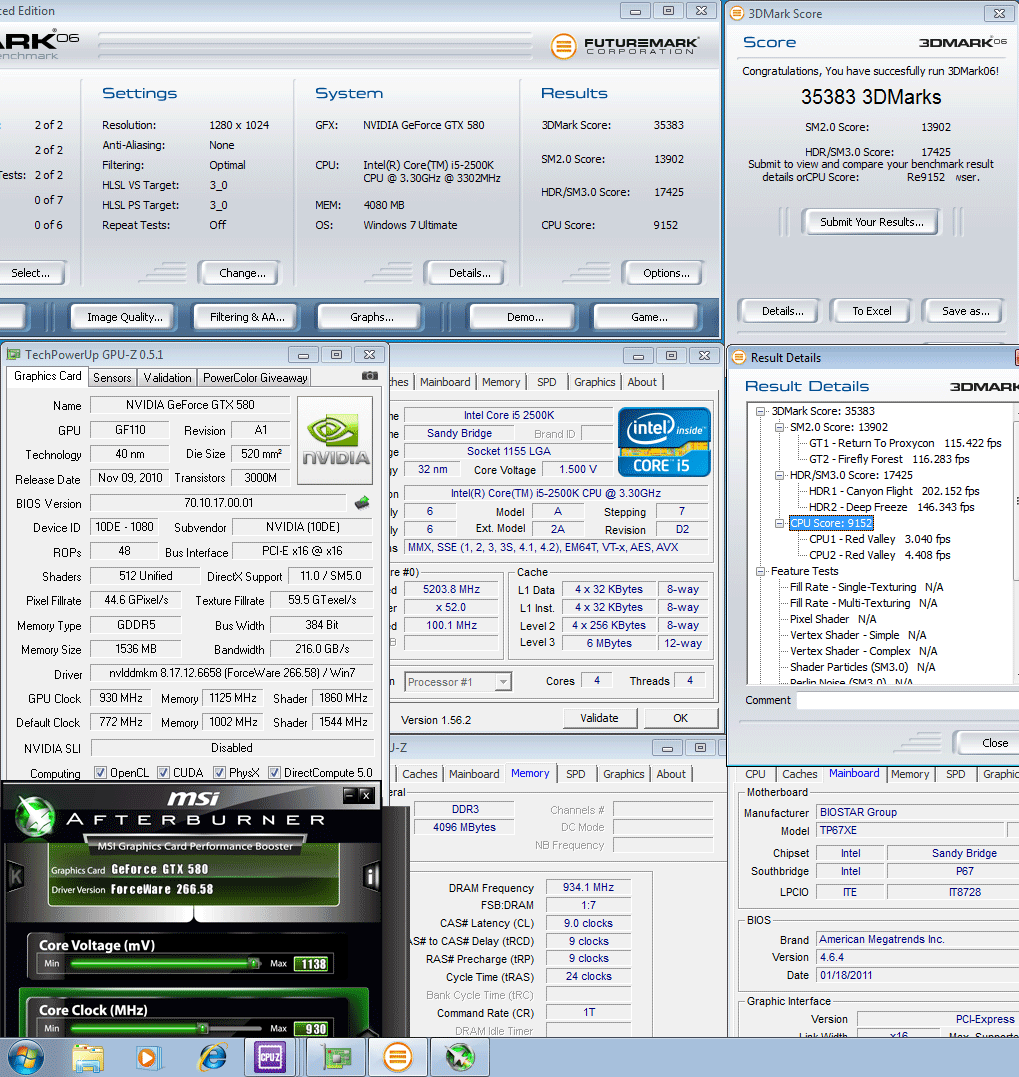Collapse the CPU Score tree node

tap(779, 523)
